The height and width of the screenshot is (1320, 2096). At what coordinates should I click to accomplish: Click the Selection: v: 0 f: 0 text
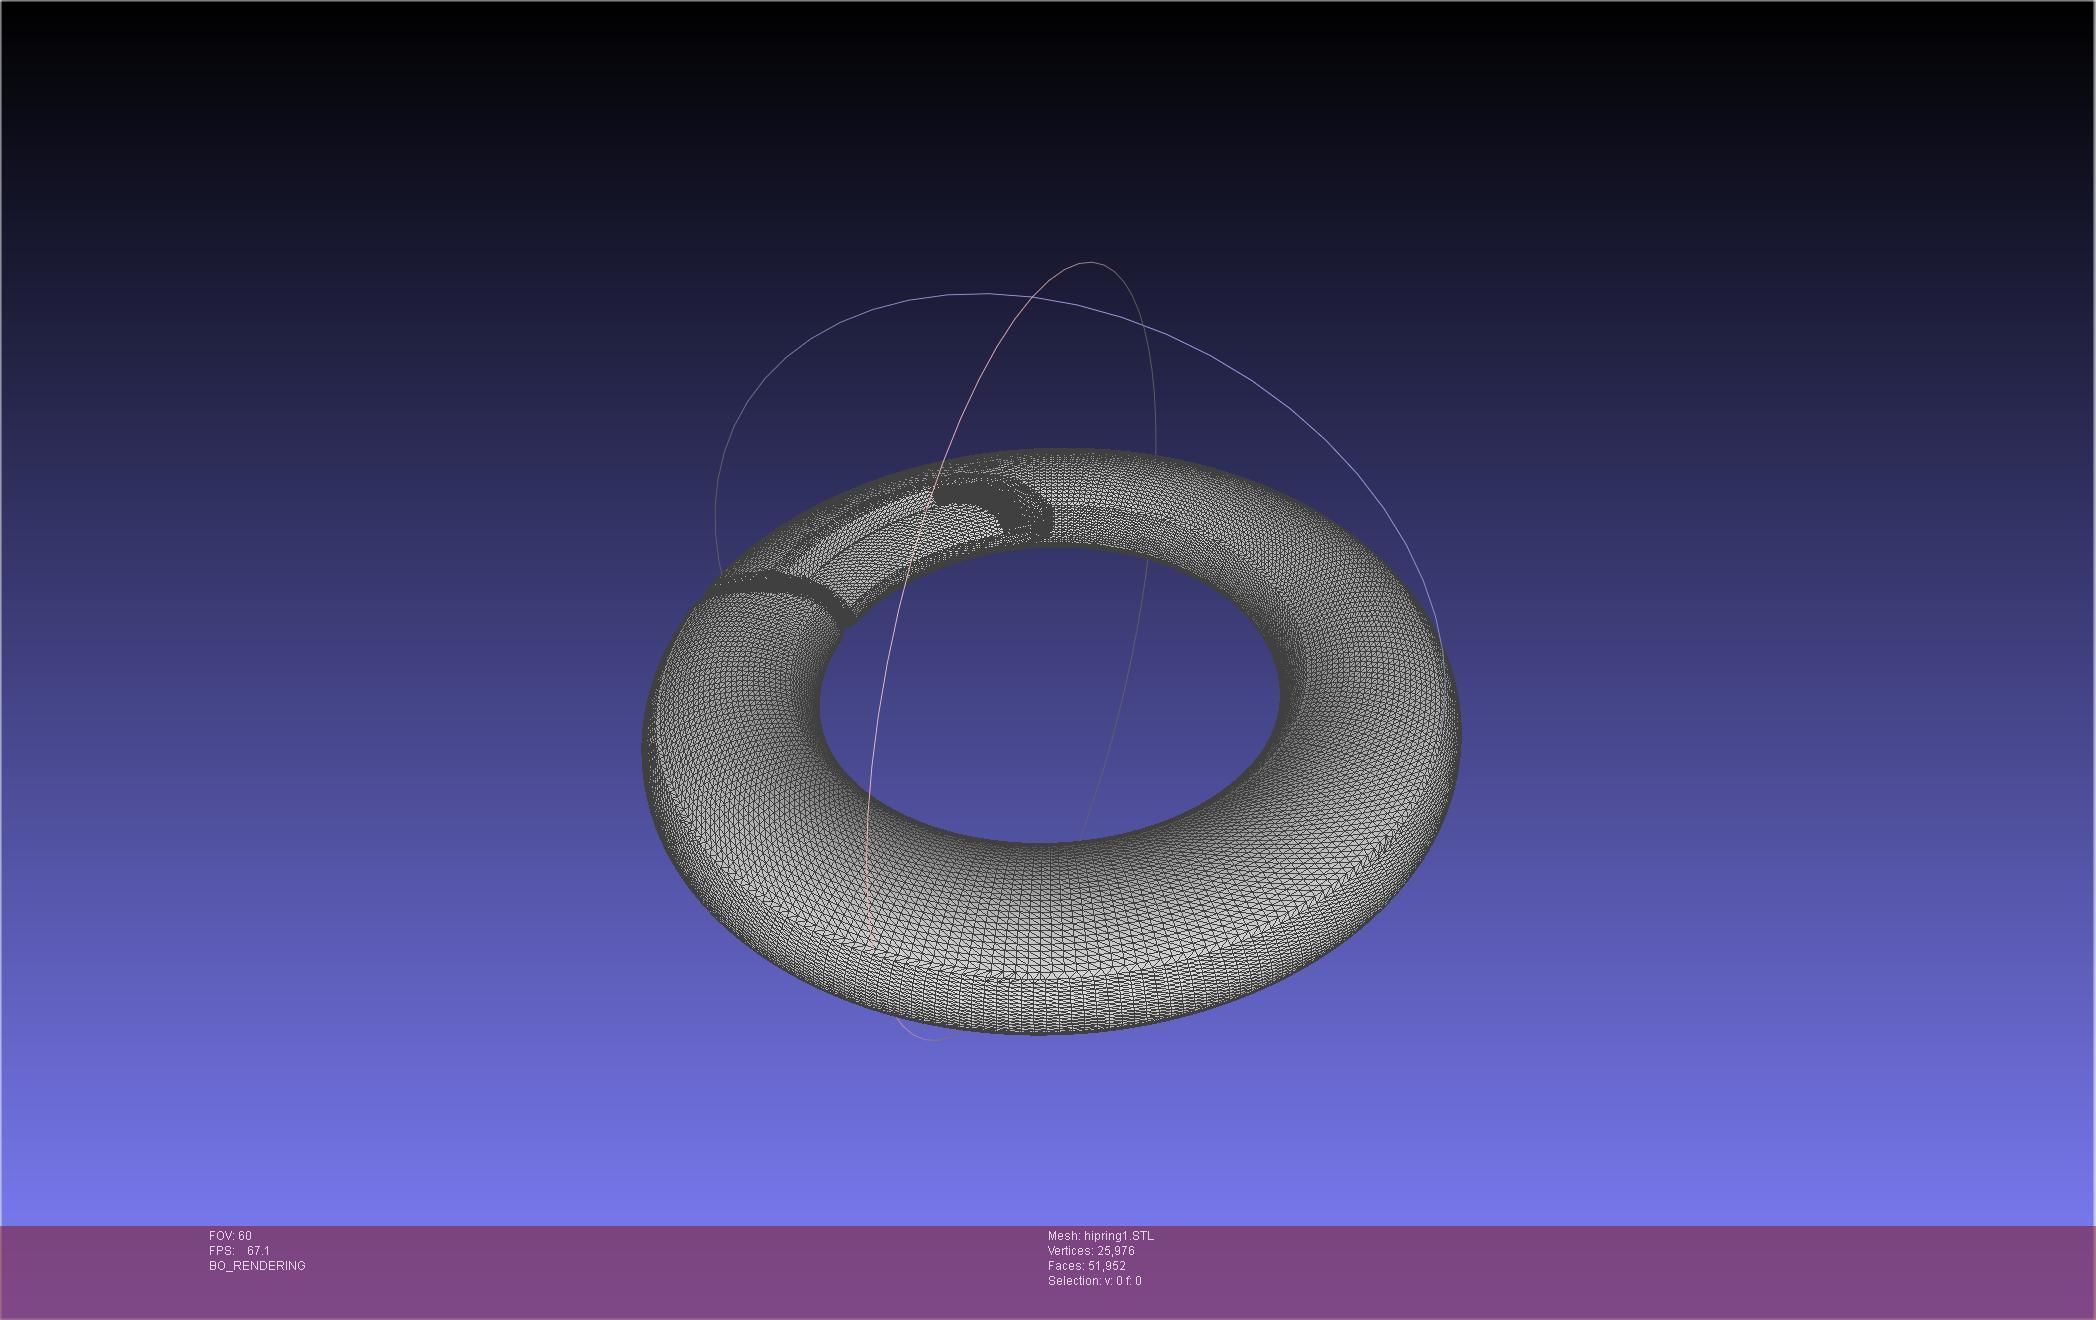pos(1094,1281)
